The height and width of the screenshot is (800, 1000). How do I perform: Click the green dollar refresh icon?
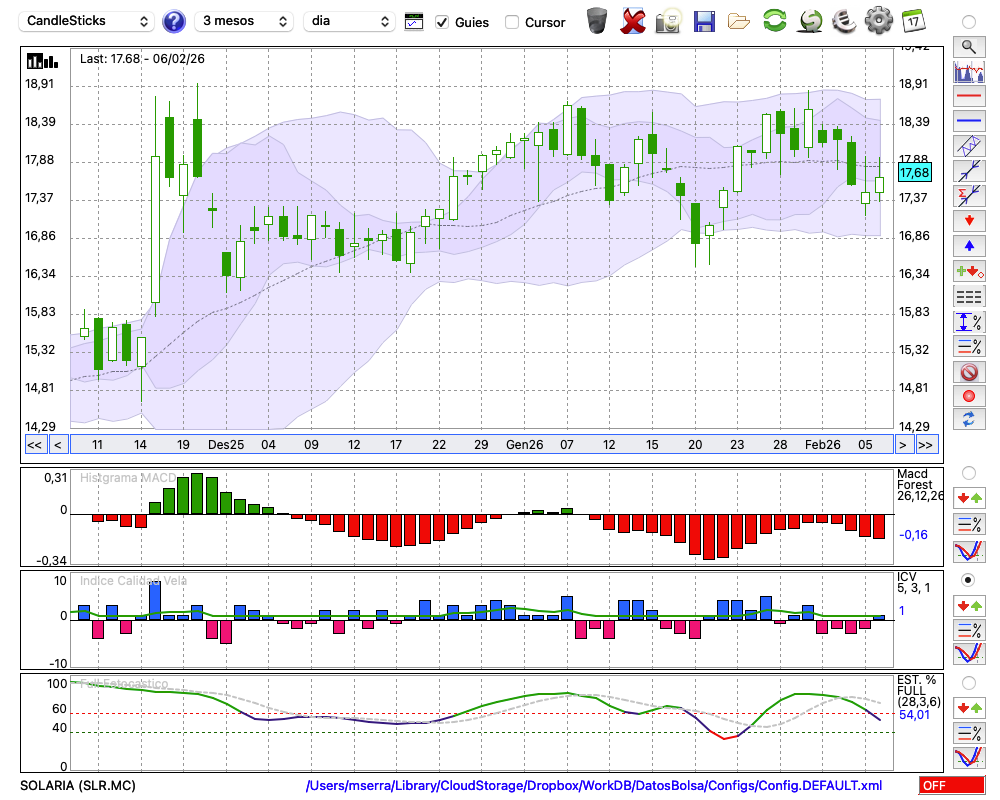[810, 20]
